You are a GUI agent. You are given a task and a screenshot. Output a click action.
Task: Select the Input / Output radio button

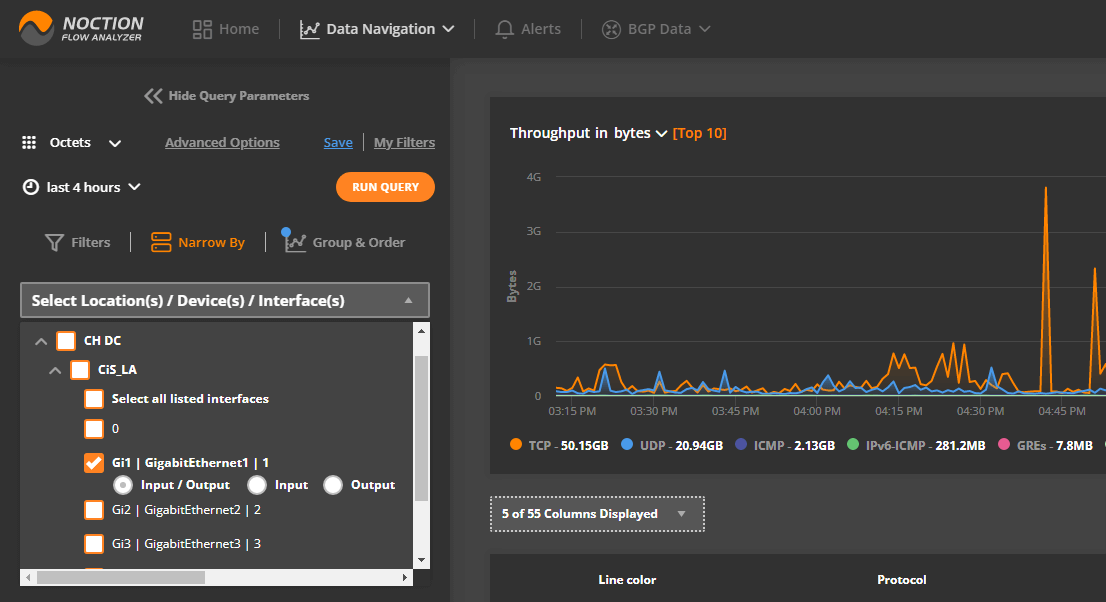click(x=123, y=485)
